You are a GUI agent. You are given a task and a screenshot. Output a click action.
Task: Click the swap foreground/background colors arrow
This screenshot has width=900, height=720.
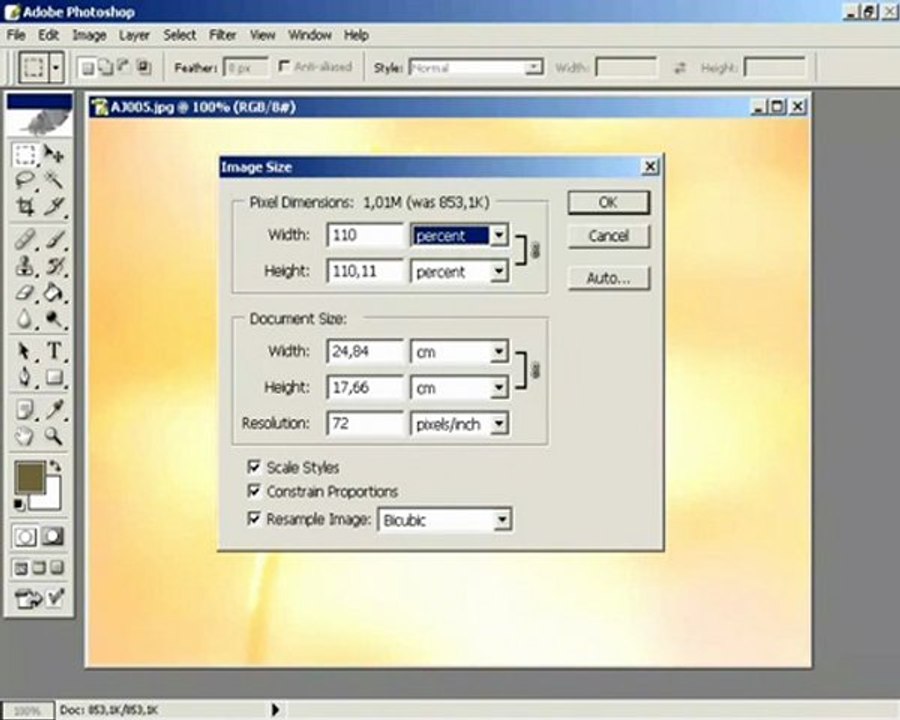click(56, 466)
